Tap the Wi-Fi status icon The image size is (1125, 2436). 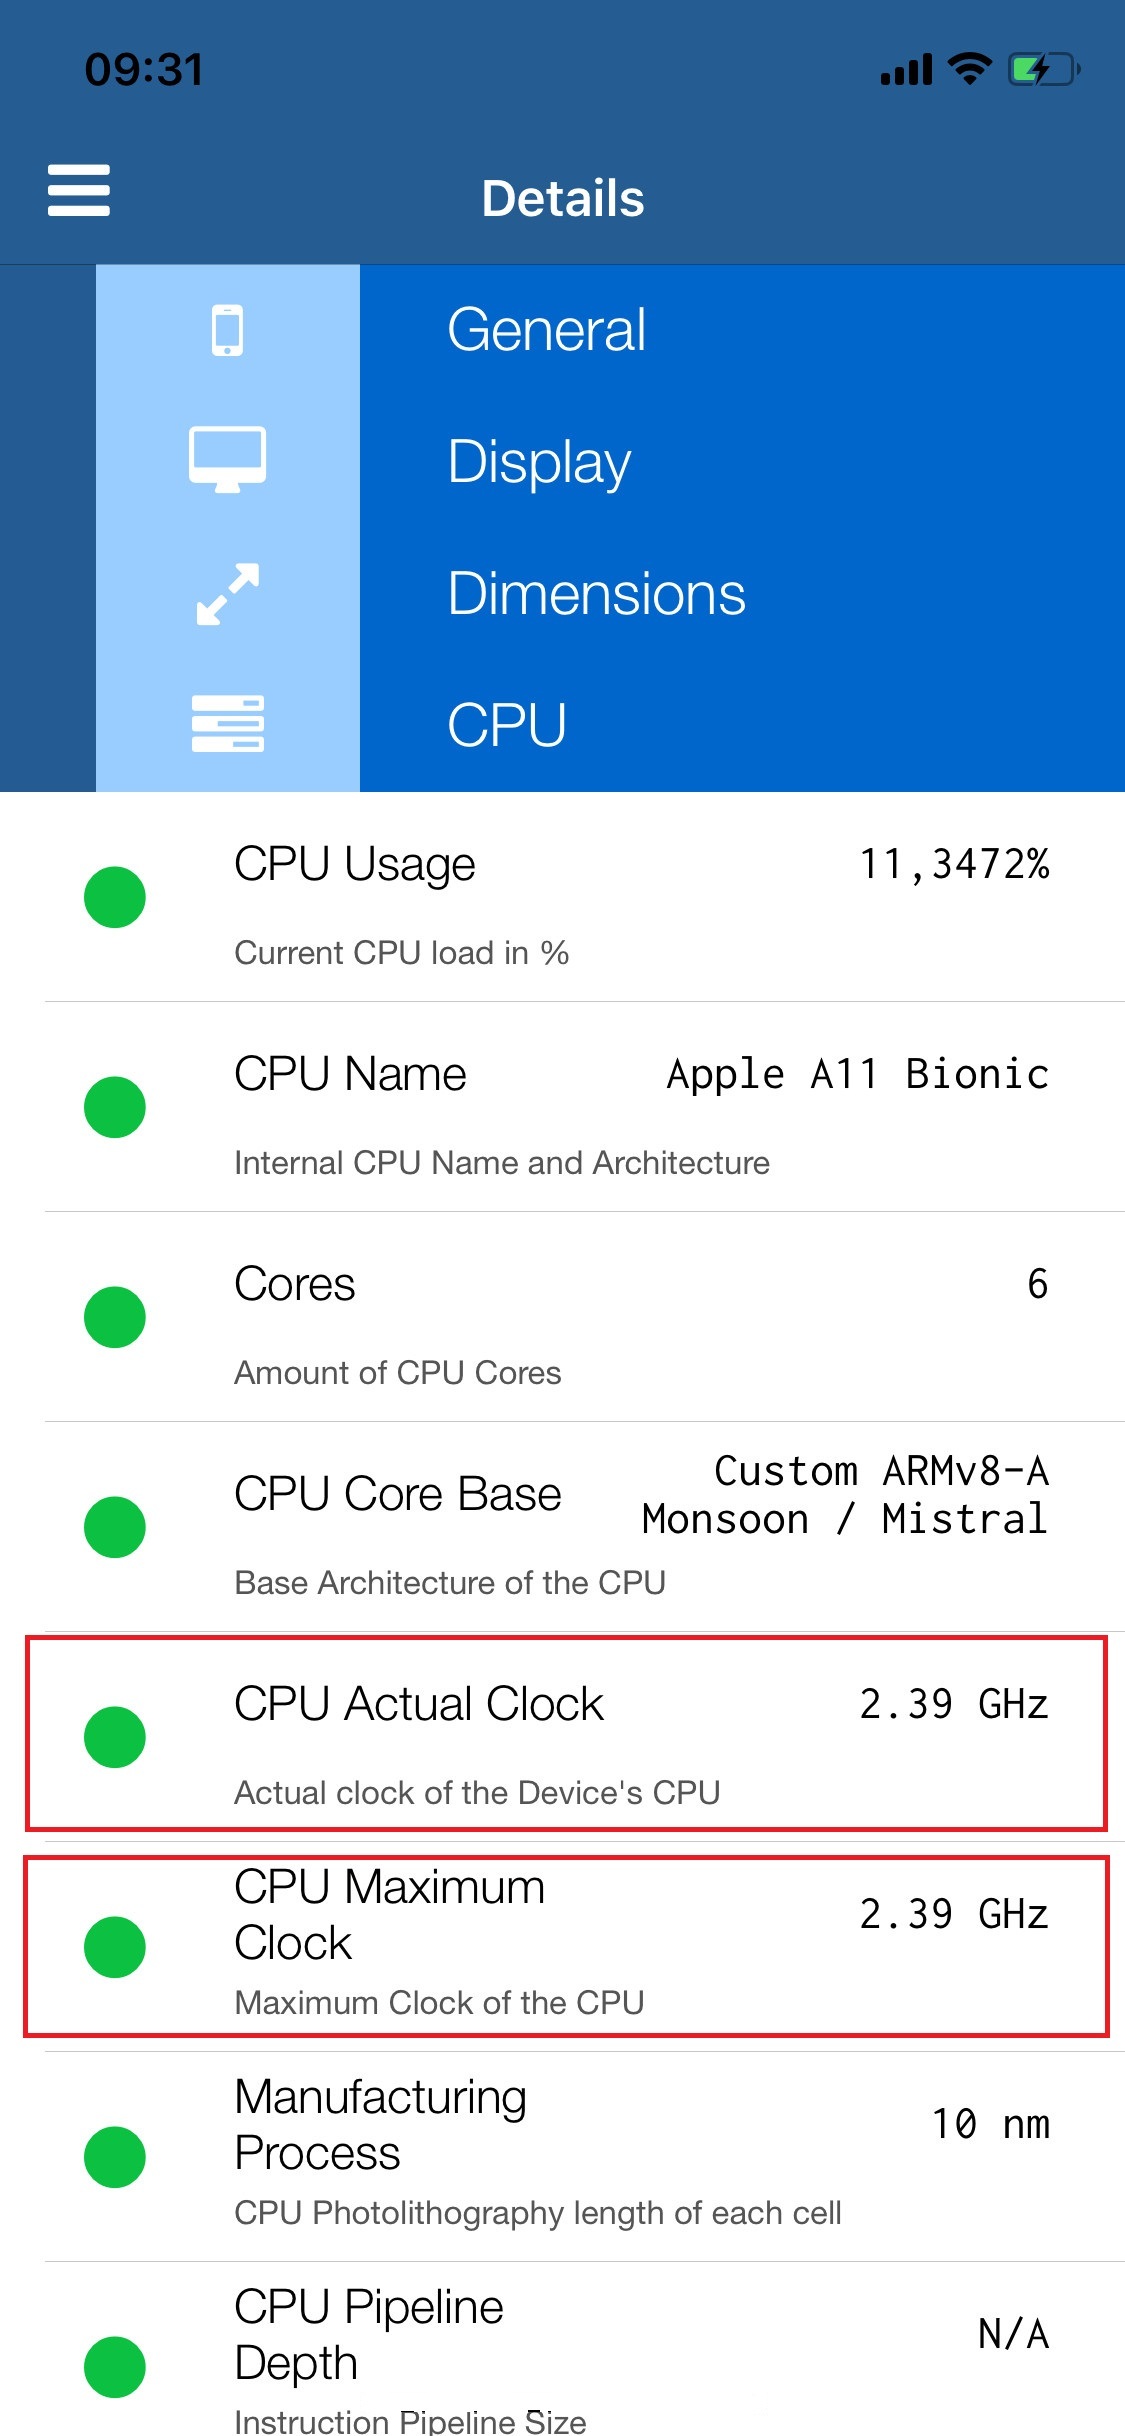point(969,69)
